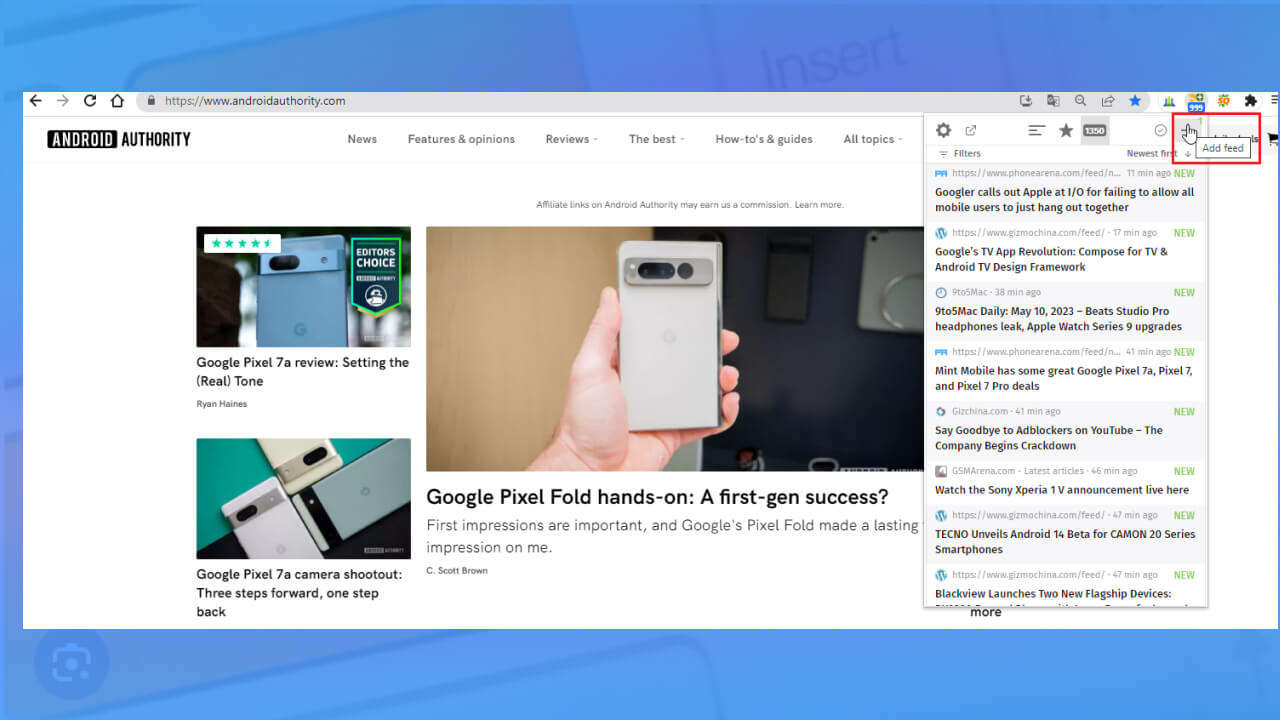Click the padlock site info icon

coord(152,101)
